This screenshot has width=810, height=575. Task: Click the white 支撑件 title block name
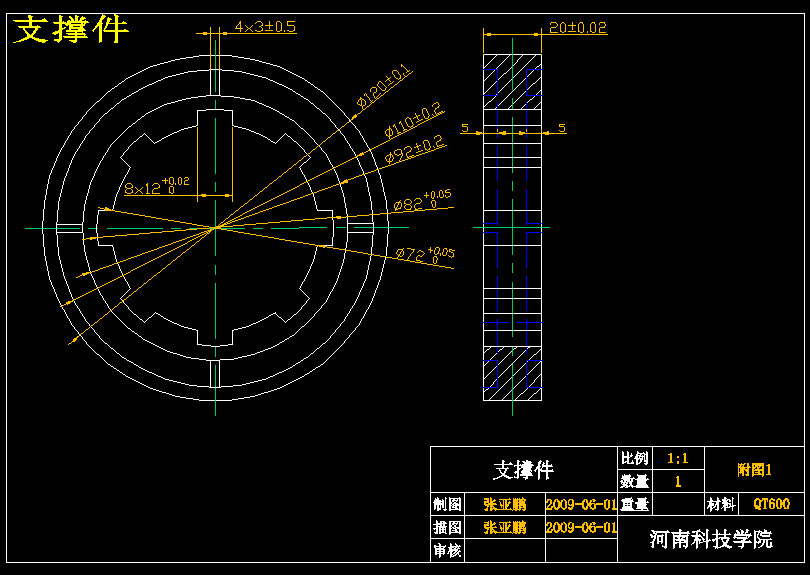[523, 470]
